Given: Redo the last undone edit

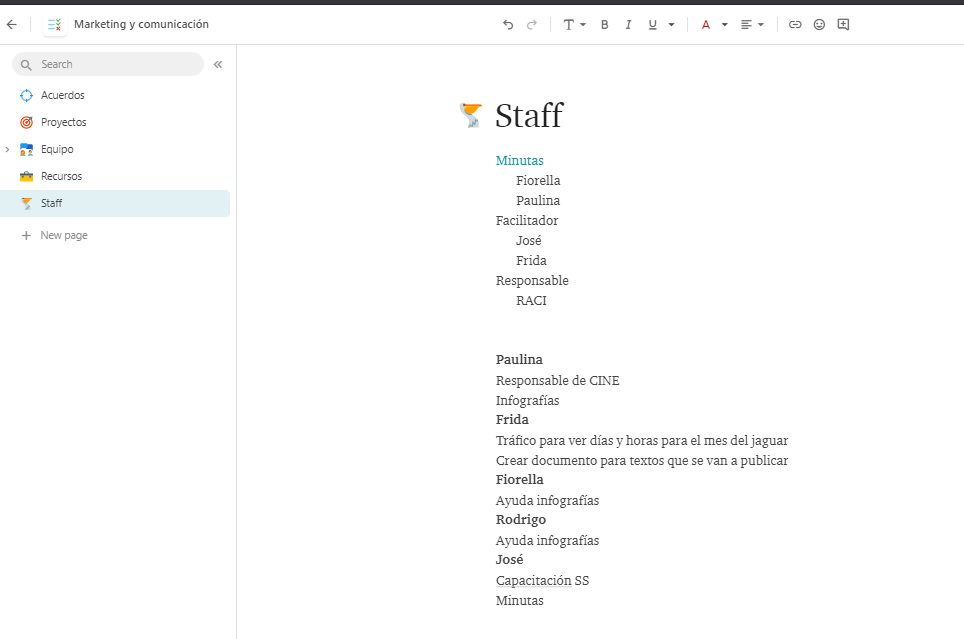Looking at the screenshot, I should pyautogui.click(x=532, y=25).
